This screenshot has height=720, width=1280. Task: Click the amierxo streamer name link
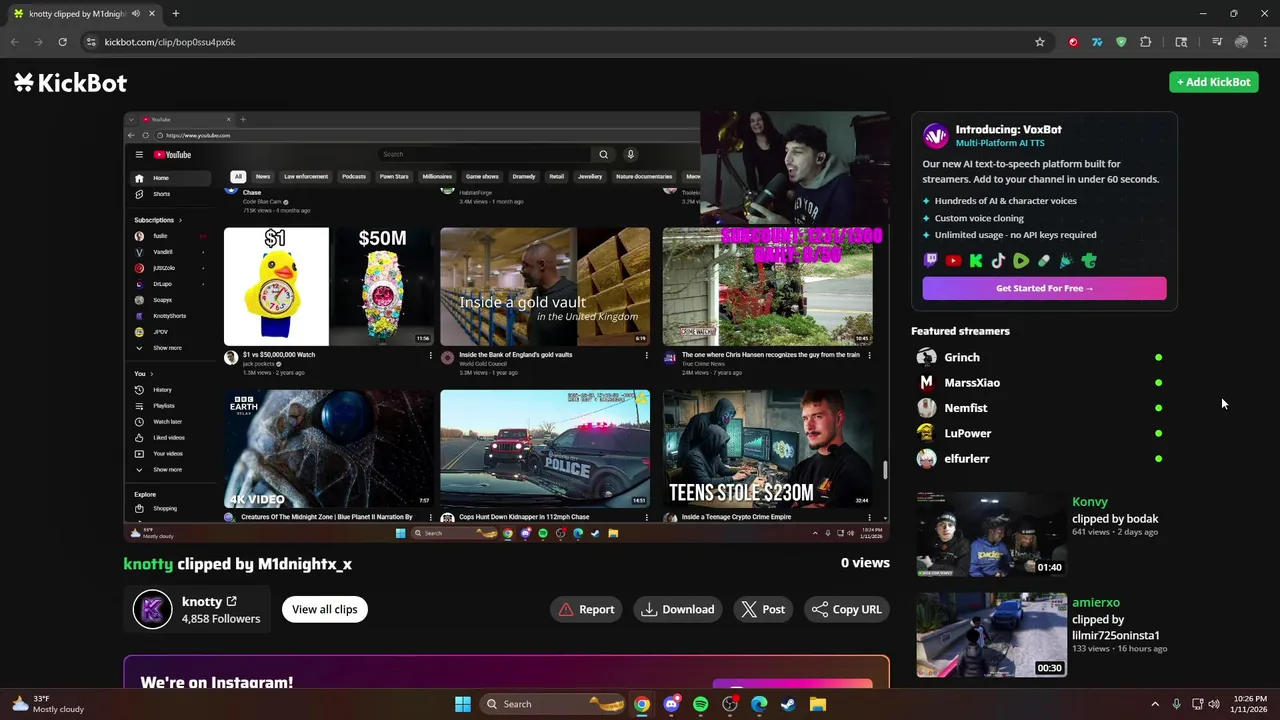point(1096,603)
